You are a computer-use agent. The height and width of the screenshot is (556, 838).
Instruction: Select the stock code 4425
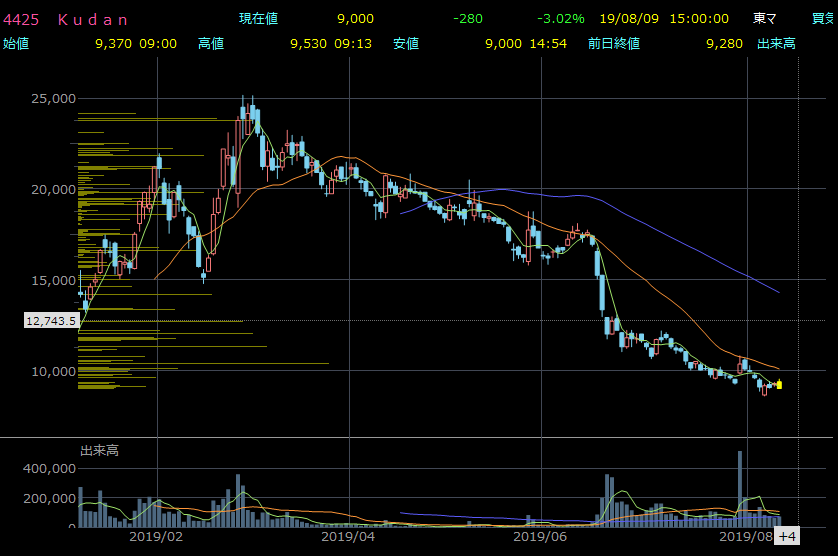tap(20, 19)
